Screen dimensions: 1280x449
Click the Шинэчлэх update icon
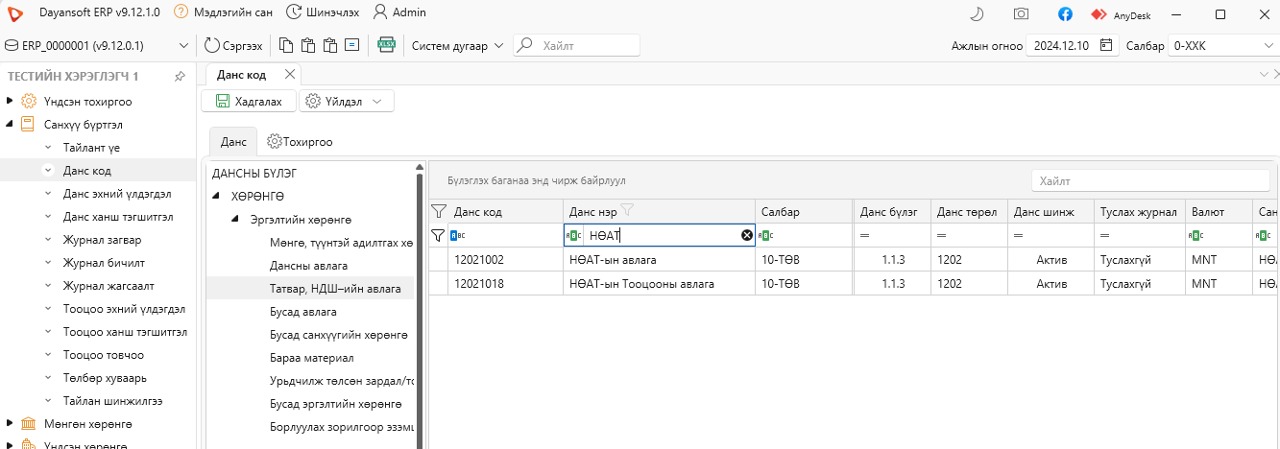[x=293, y=13]
